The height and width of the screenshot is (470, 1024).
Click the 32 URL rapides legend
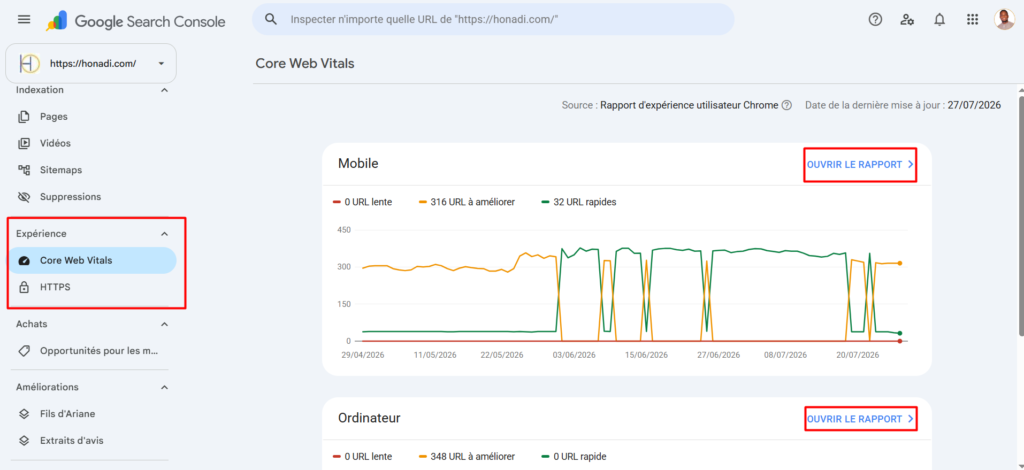[579, 202]
